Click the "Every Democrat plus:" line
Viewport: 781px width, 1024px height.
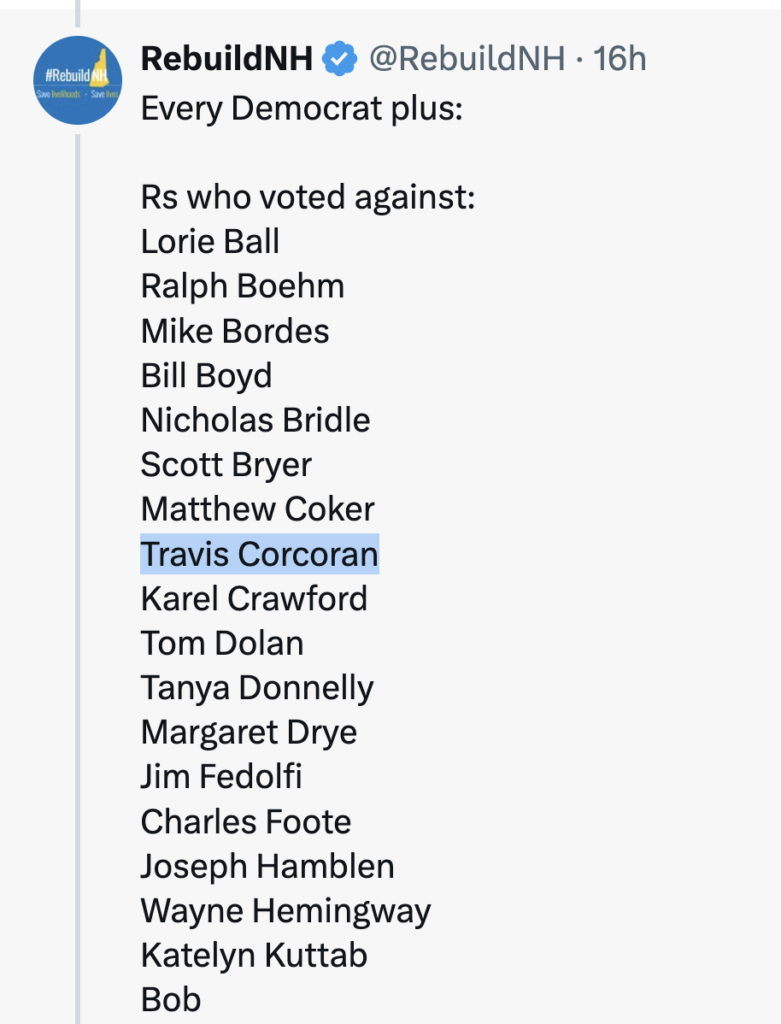coord(301,108)
